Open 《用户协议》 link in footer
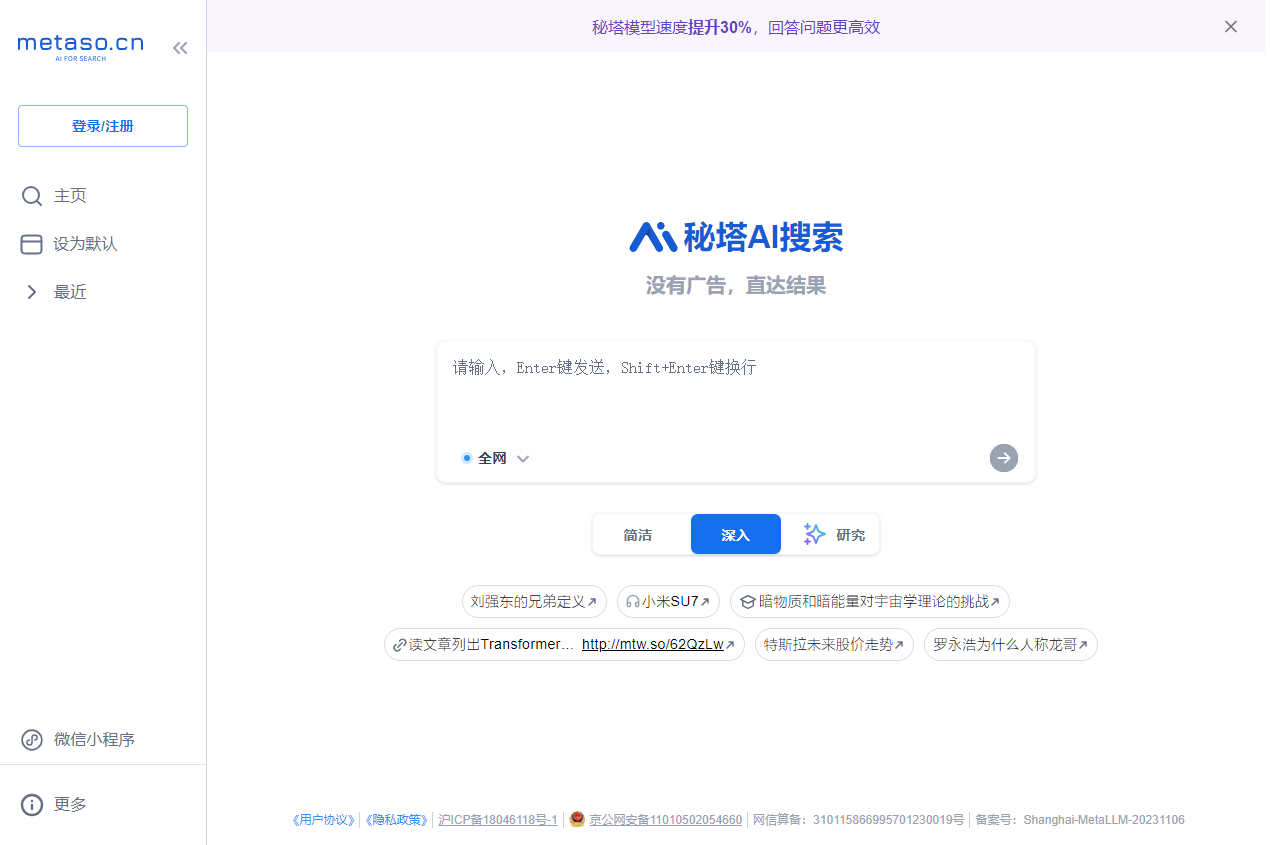This screenshot has height=845, width=1270. click(323, 820)
